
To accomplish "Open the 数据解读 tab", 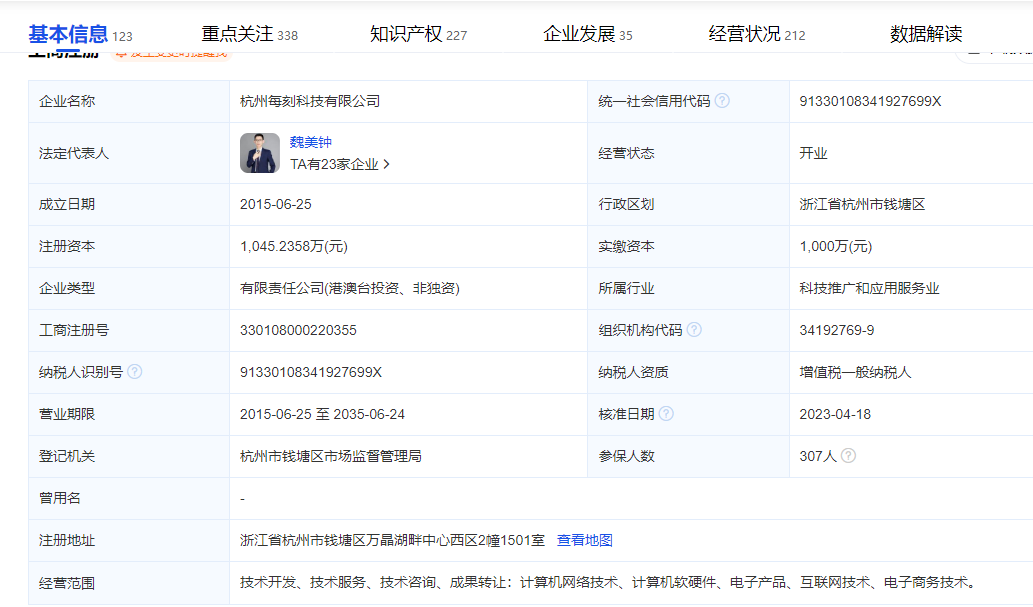I will coord(926,34).
